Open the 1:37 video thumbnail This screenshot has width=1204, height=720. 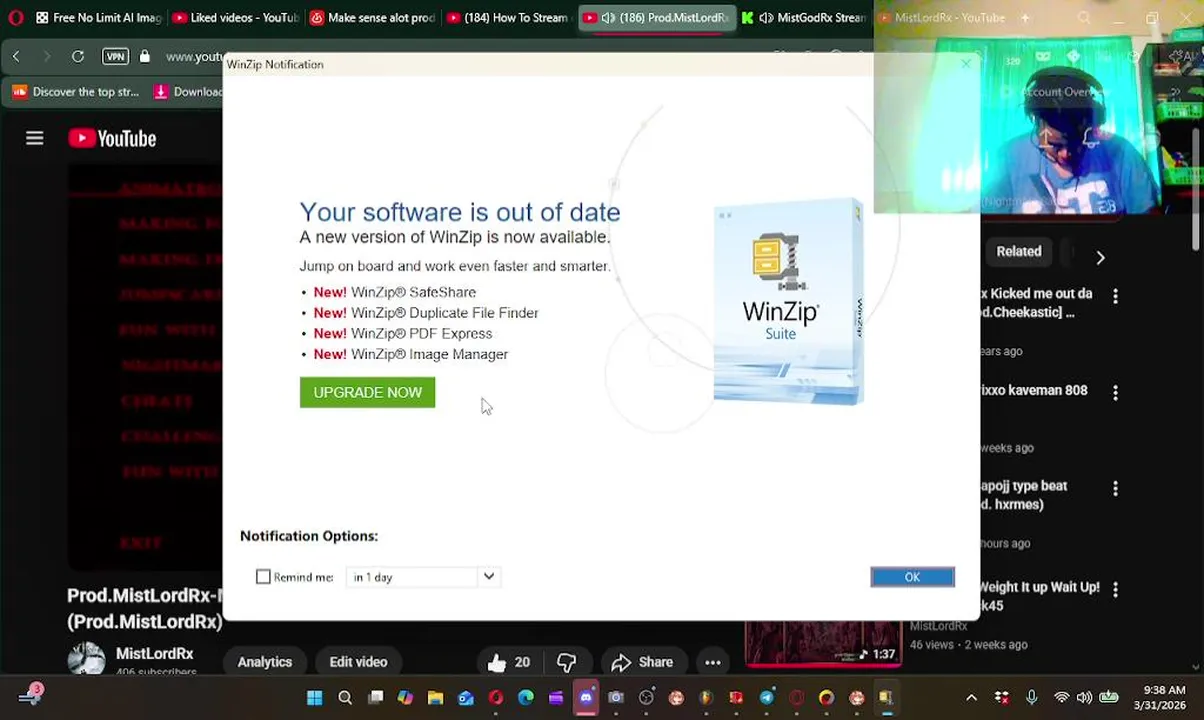click(x=822, y=644)
